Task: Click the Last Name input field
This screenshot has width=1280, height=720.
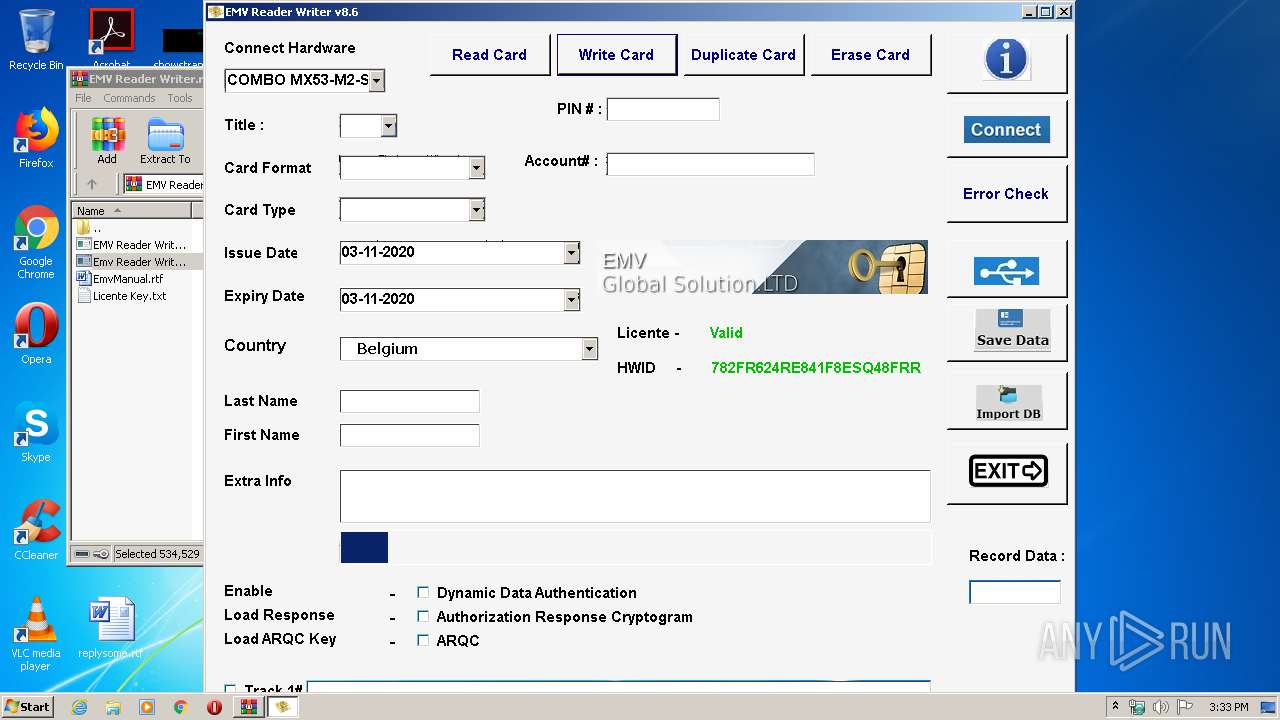Action: pos(410,401)
